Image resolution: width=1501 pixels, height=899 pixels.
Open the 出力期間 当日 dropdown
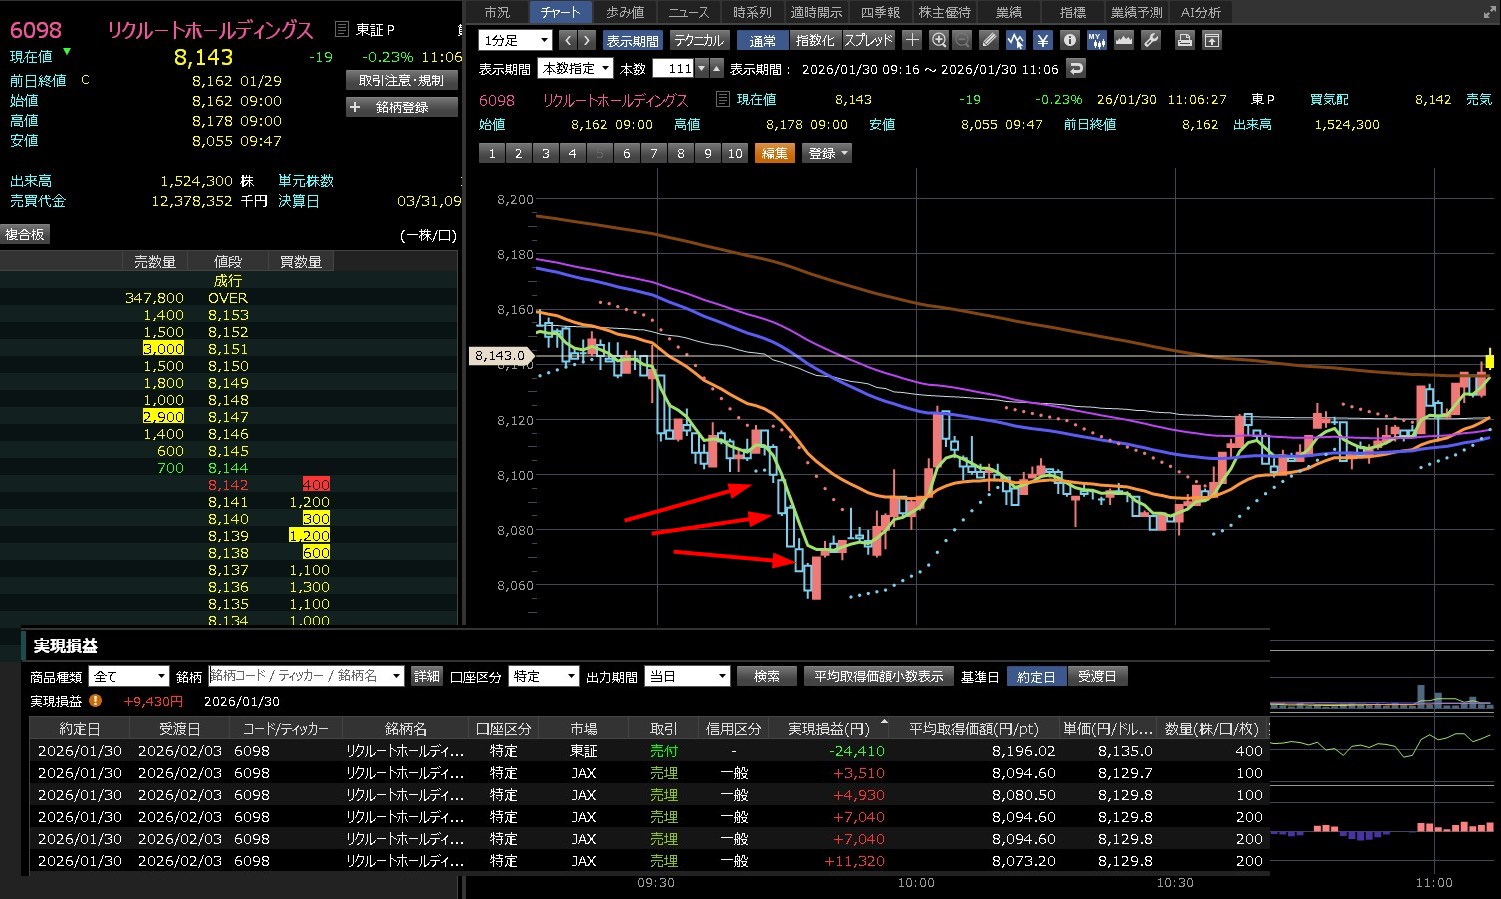pyautogui.click(x=687, y=677)
